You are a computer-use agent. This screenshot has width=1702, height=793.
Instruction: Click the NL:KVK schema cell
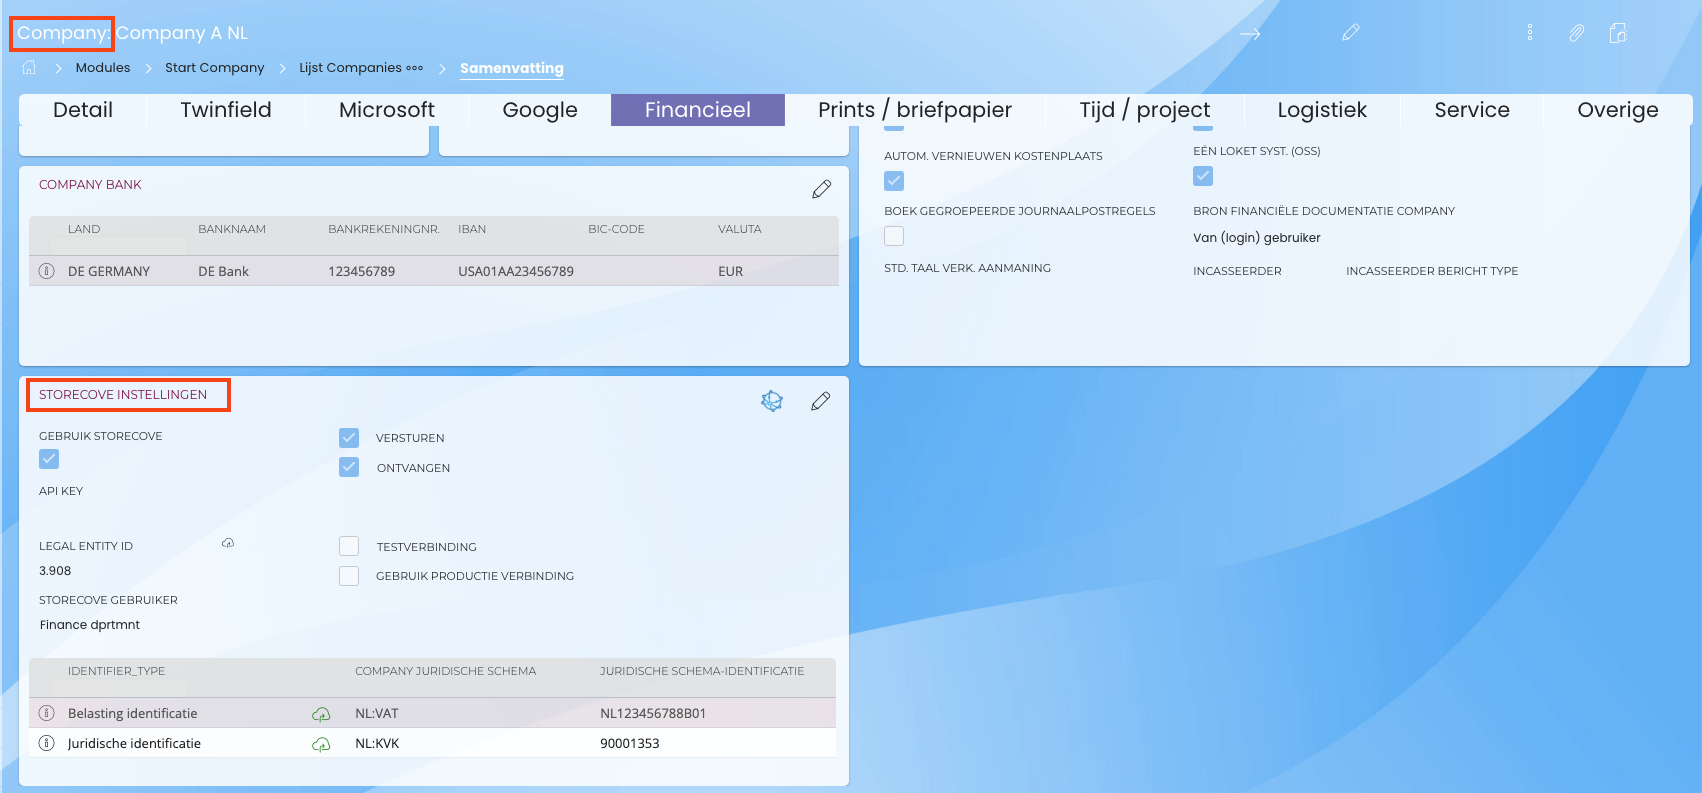(x=377, y=743)
